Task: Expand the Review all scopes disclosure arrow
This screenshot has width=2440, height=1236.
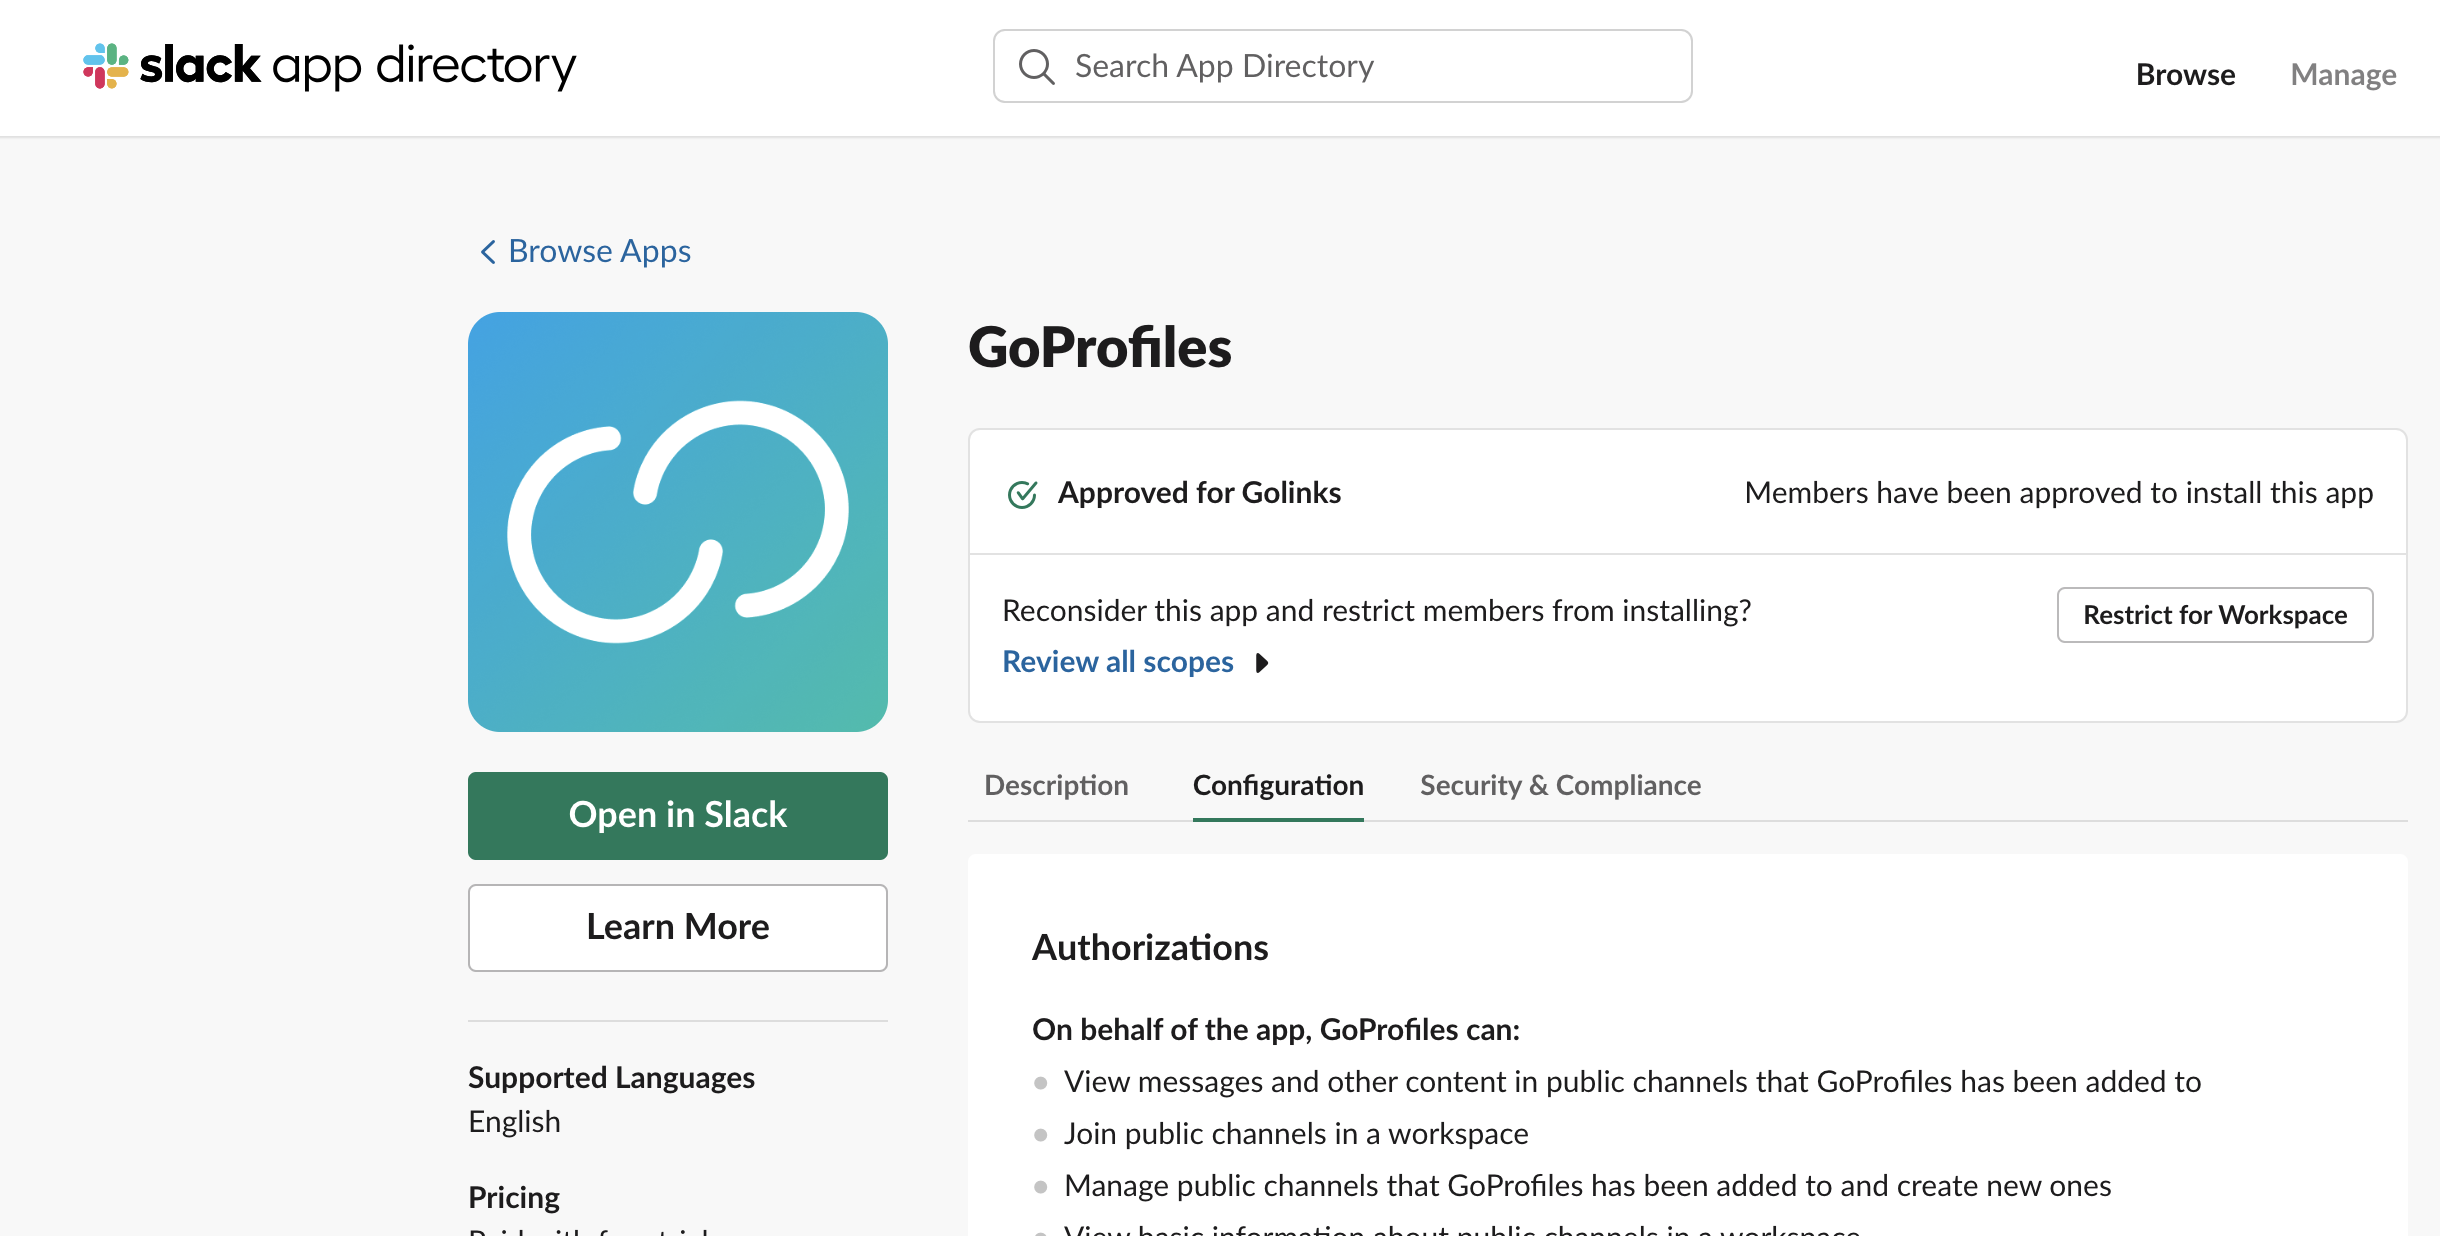Action: 1262,663
